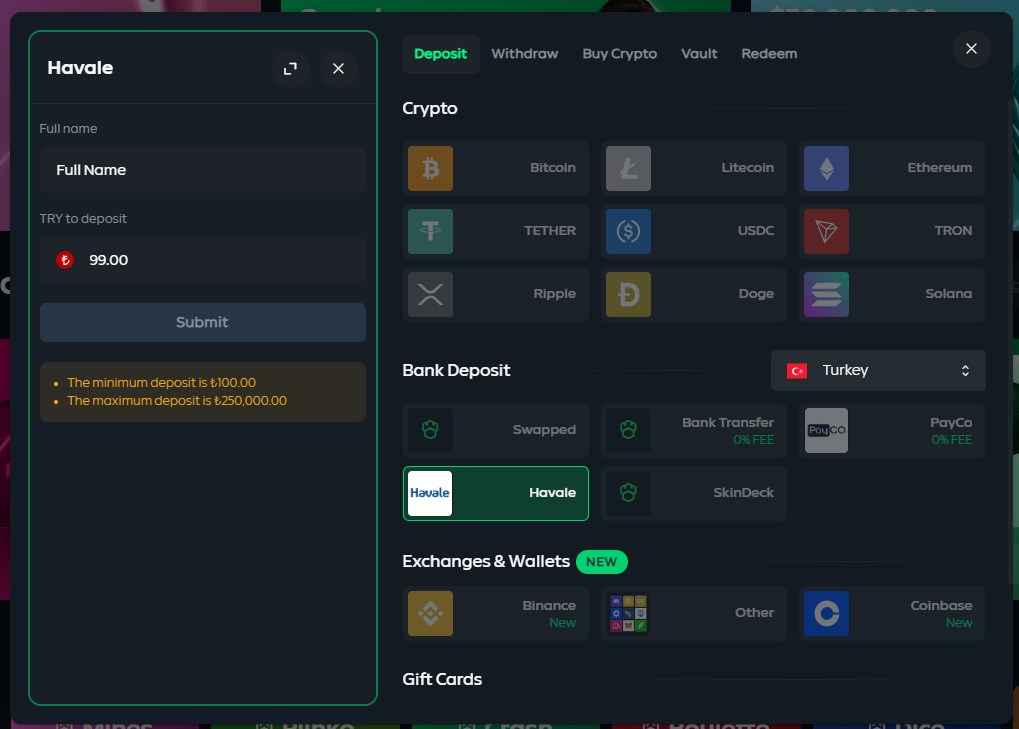Click the Swapped label text
Image resolution: width=1019 pixels, height=729 pixels.
coord(544,429)
